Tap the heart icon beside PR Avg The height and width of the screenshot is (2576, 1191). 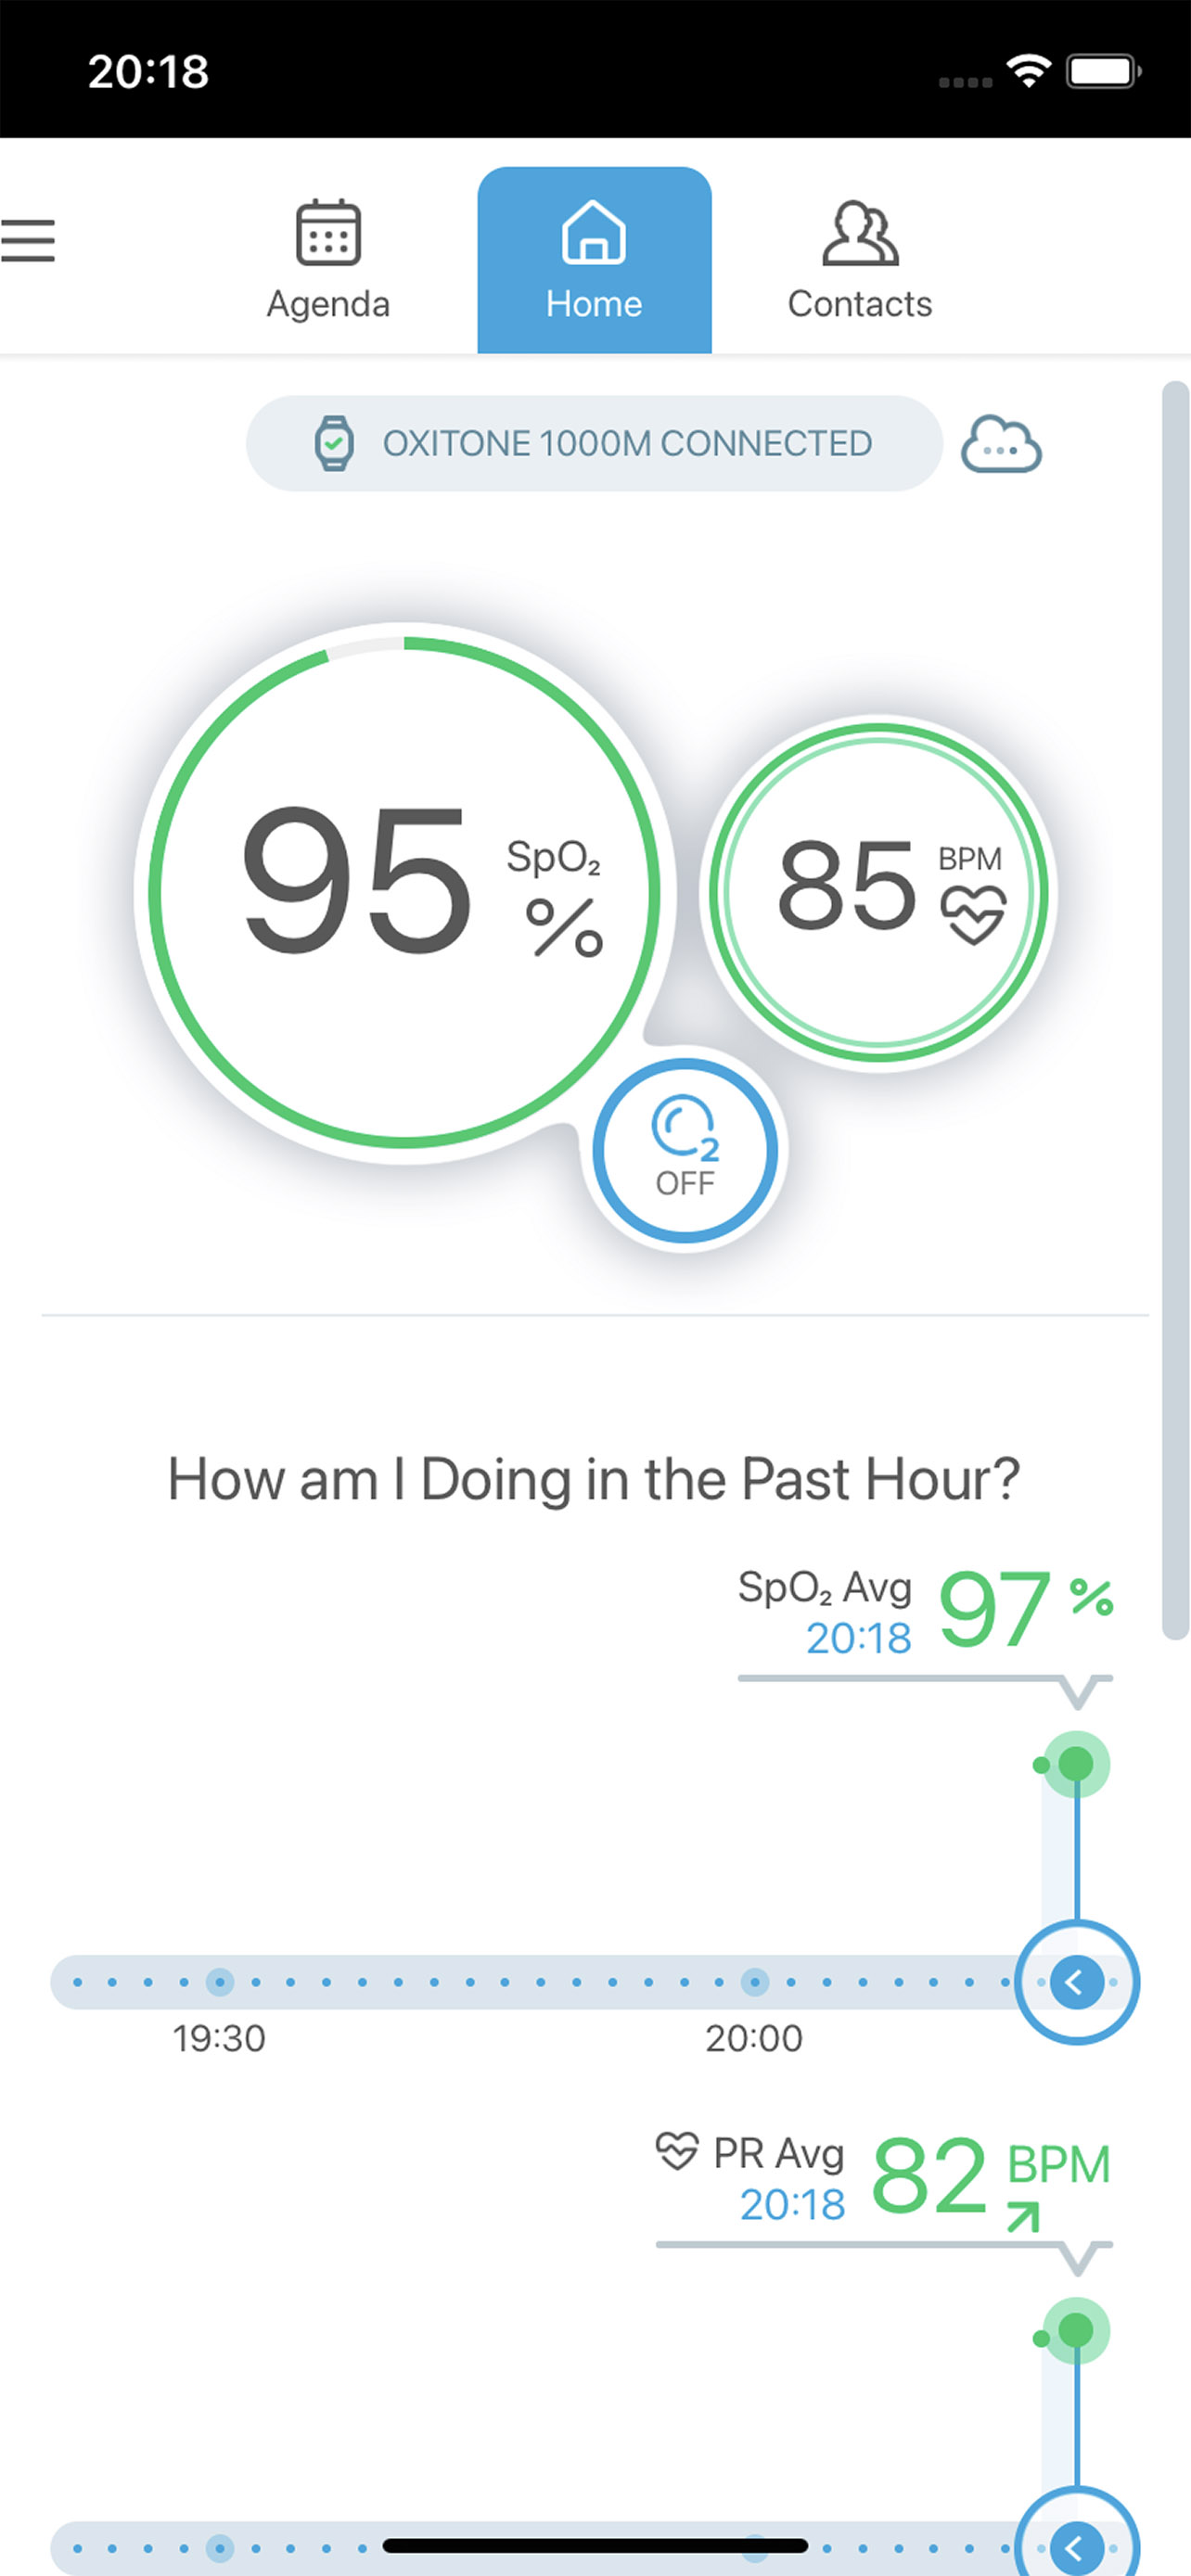(677, 2151)
